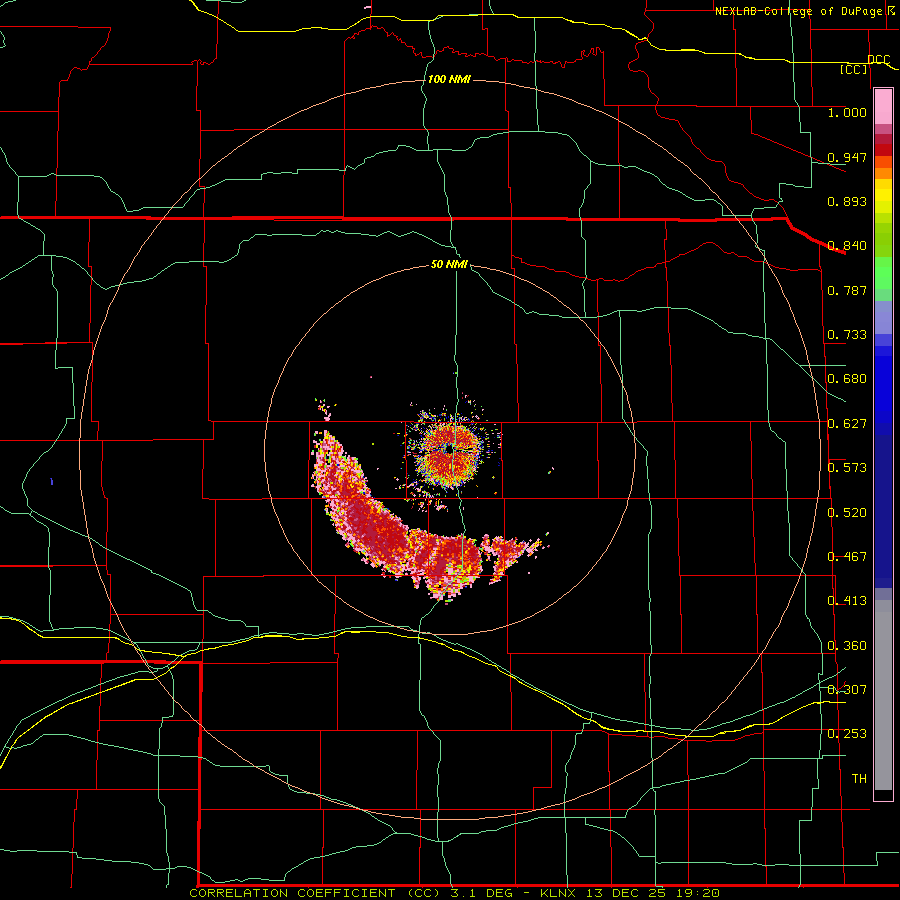The width and height of the screenshot is (900, 900).
Task: Pick the dark navy segment near 0.520
Action: point(883,511)
